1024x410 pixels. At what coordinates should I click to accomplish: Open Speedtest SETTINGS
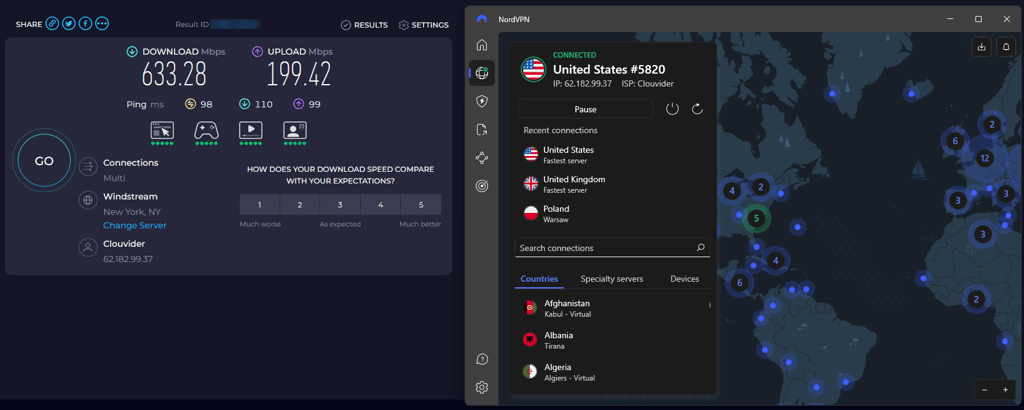coord(424,25)
